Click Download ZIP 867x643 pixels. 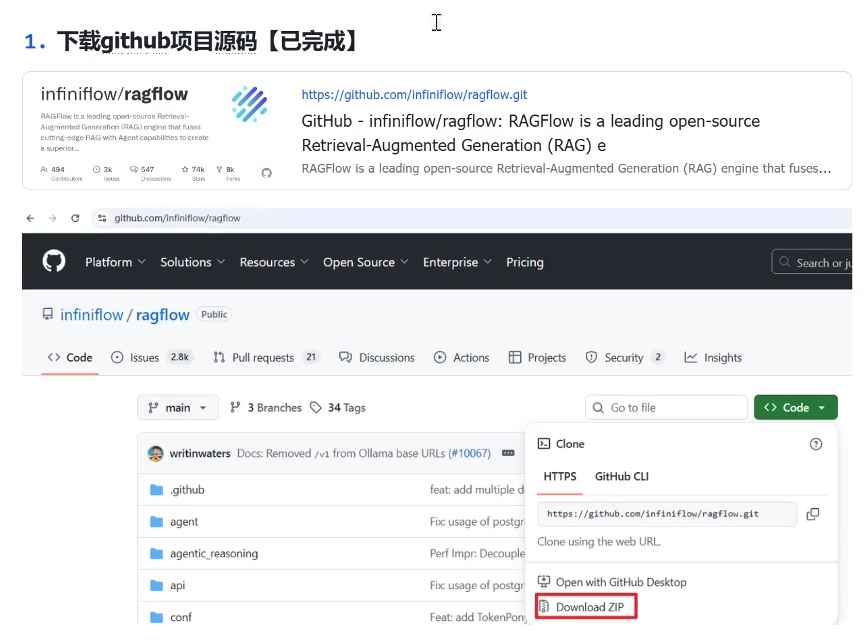tap(586, 607)
